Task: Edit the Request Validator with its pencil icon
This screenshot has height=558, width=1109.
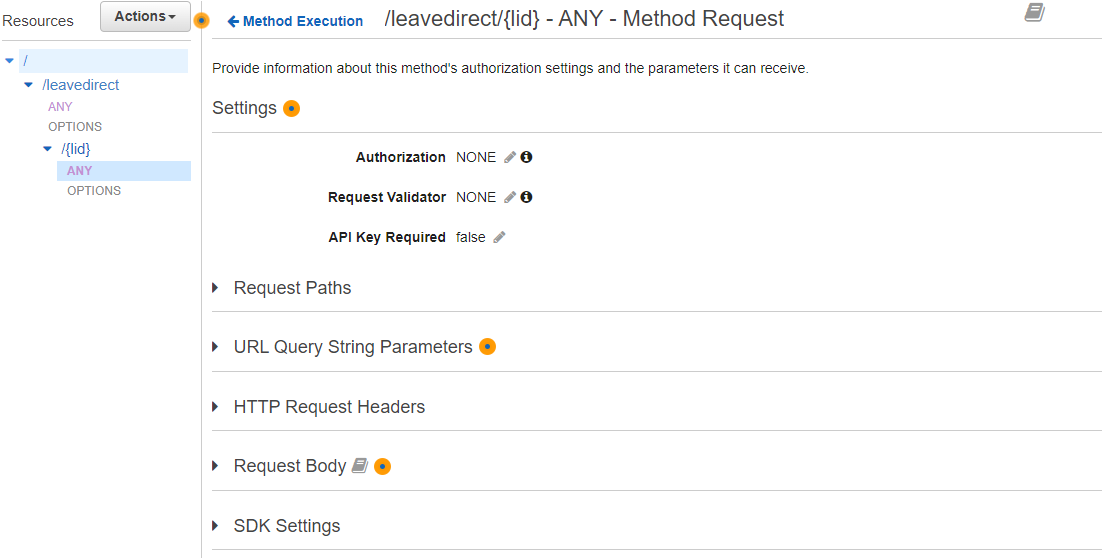Action: (x=510, y=197)
